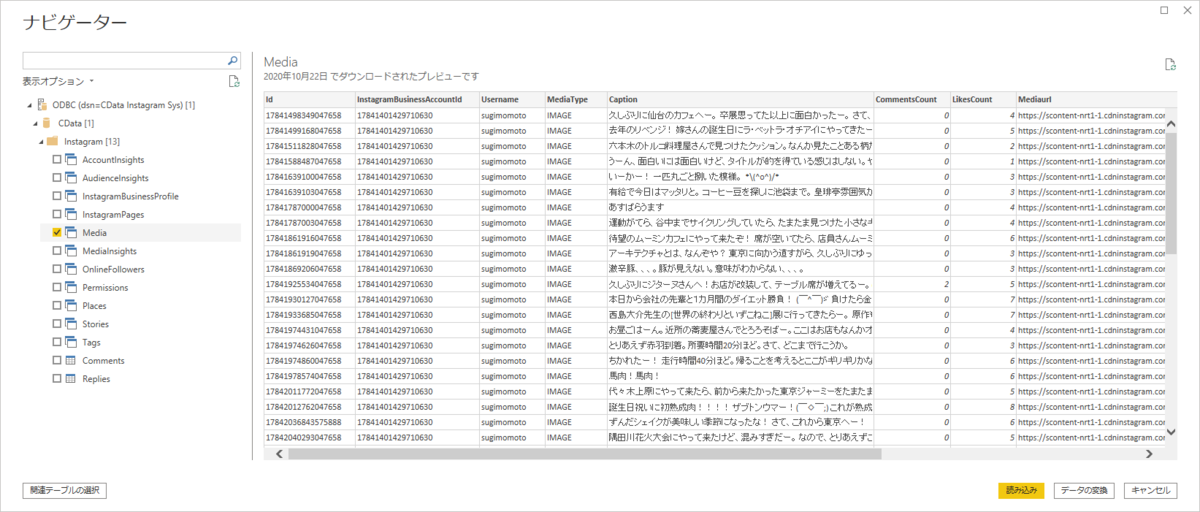Enable the Stories checkbox
This screenshot has height=512, width=1200.
[x=56, y=324]
